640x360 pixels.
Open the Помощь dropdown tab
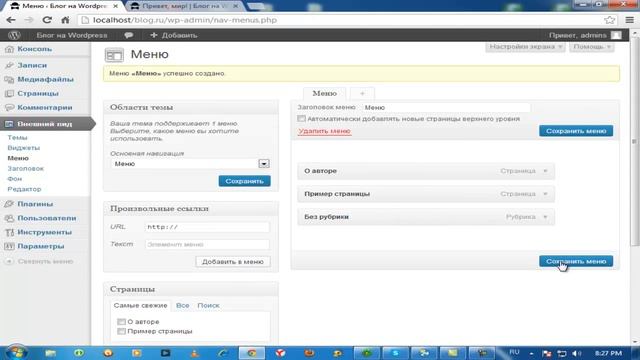tap(591, 47)
